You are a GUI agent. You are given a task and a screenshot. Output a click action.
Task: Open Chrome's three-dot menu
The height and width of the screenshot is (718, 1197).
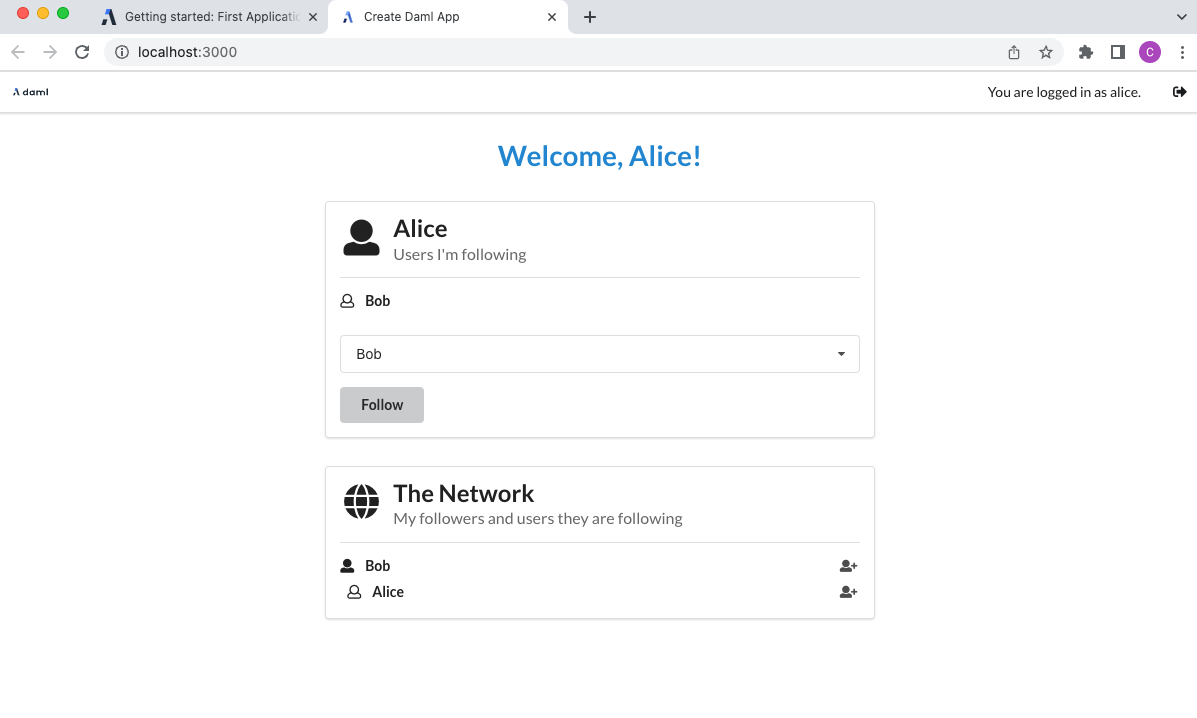click(1181, 52)
